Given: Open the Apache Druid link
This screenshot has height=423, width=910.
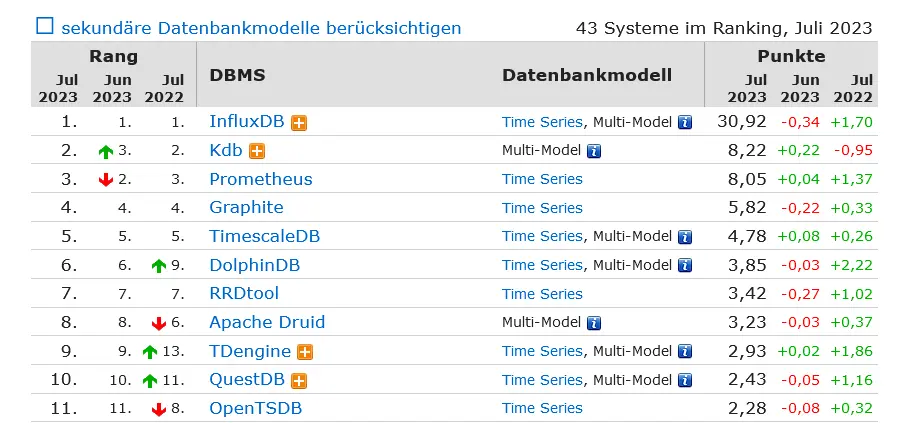Looking at the screenshot, I should [267, 323].
